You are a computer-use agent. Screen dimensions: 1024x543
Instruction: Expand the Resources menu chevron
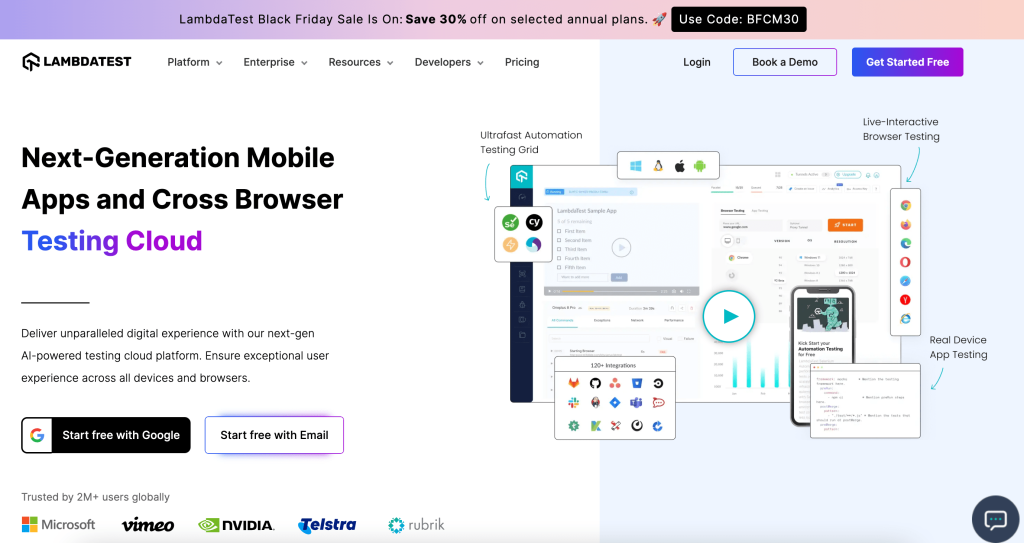[x=391, y=63]
